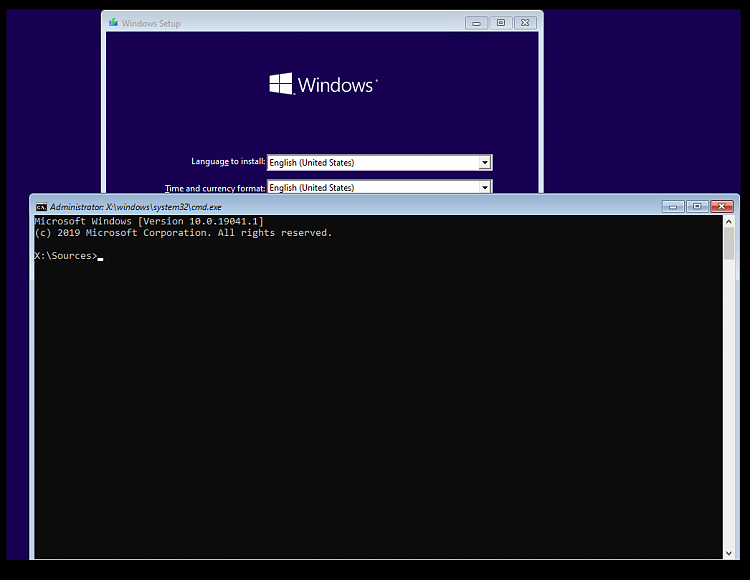Click the cmd.exe title bar icon
The width and height of the screenshot is (750, 580).
pos(42,207)
